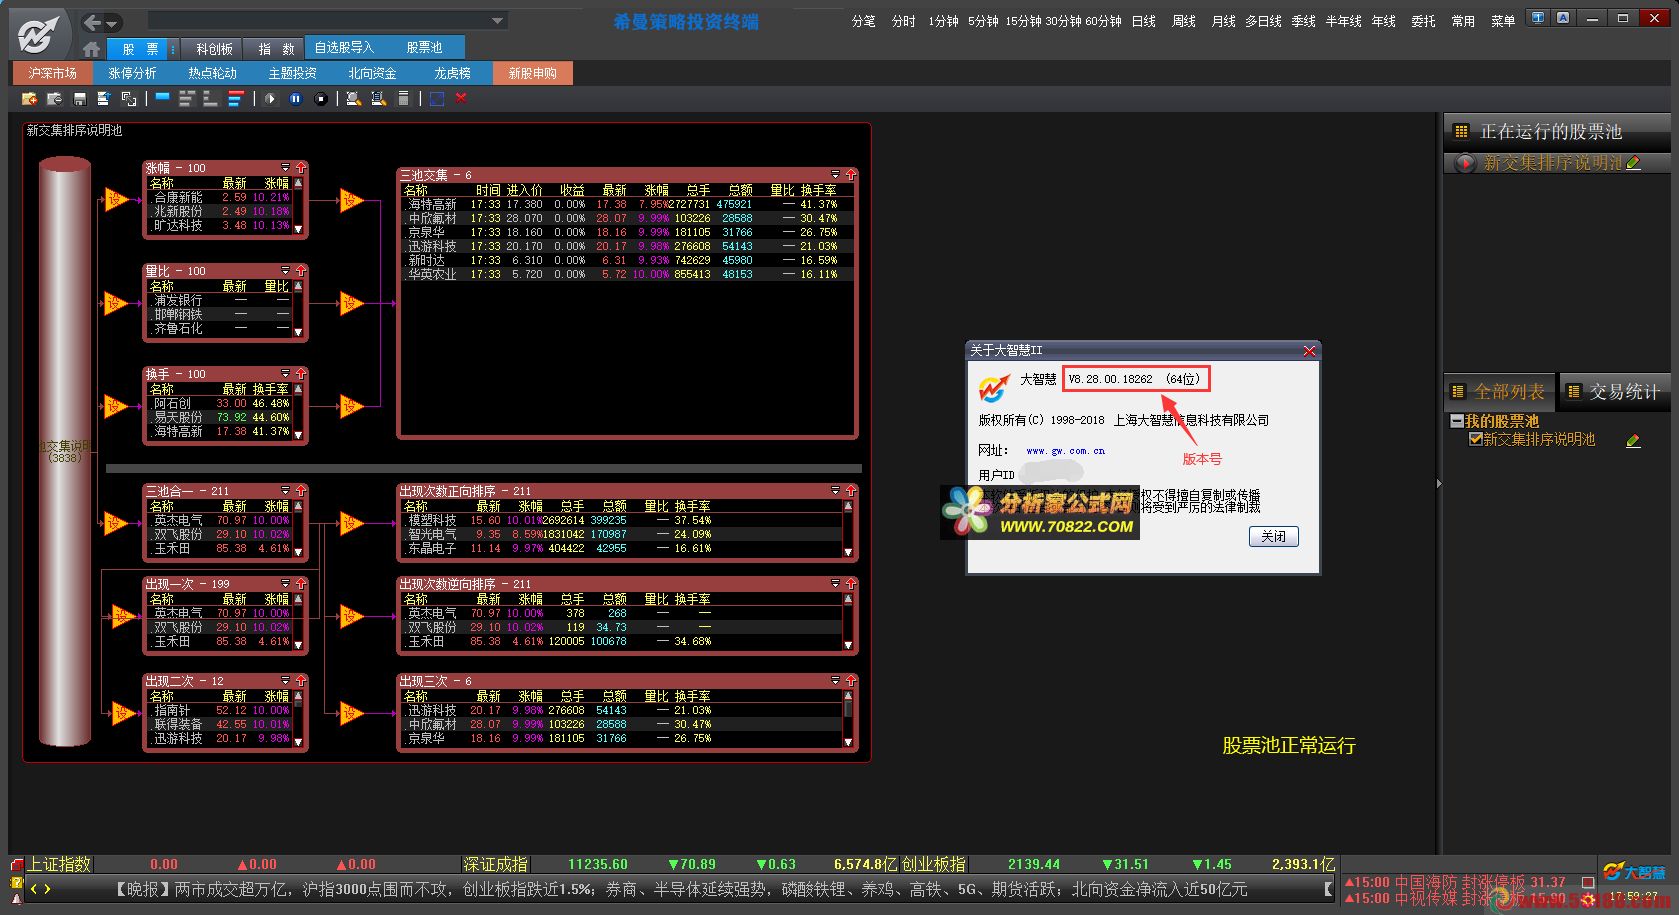Close the 关于大智慧II dialog with X

[1309, 351]
